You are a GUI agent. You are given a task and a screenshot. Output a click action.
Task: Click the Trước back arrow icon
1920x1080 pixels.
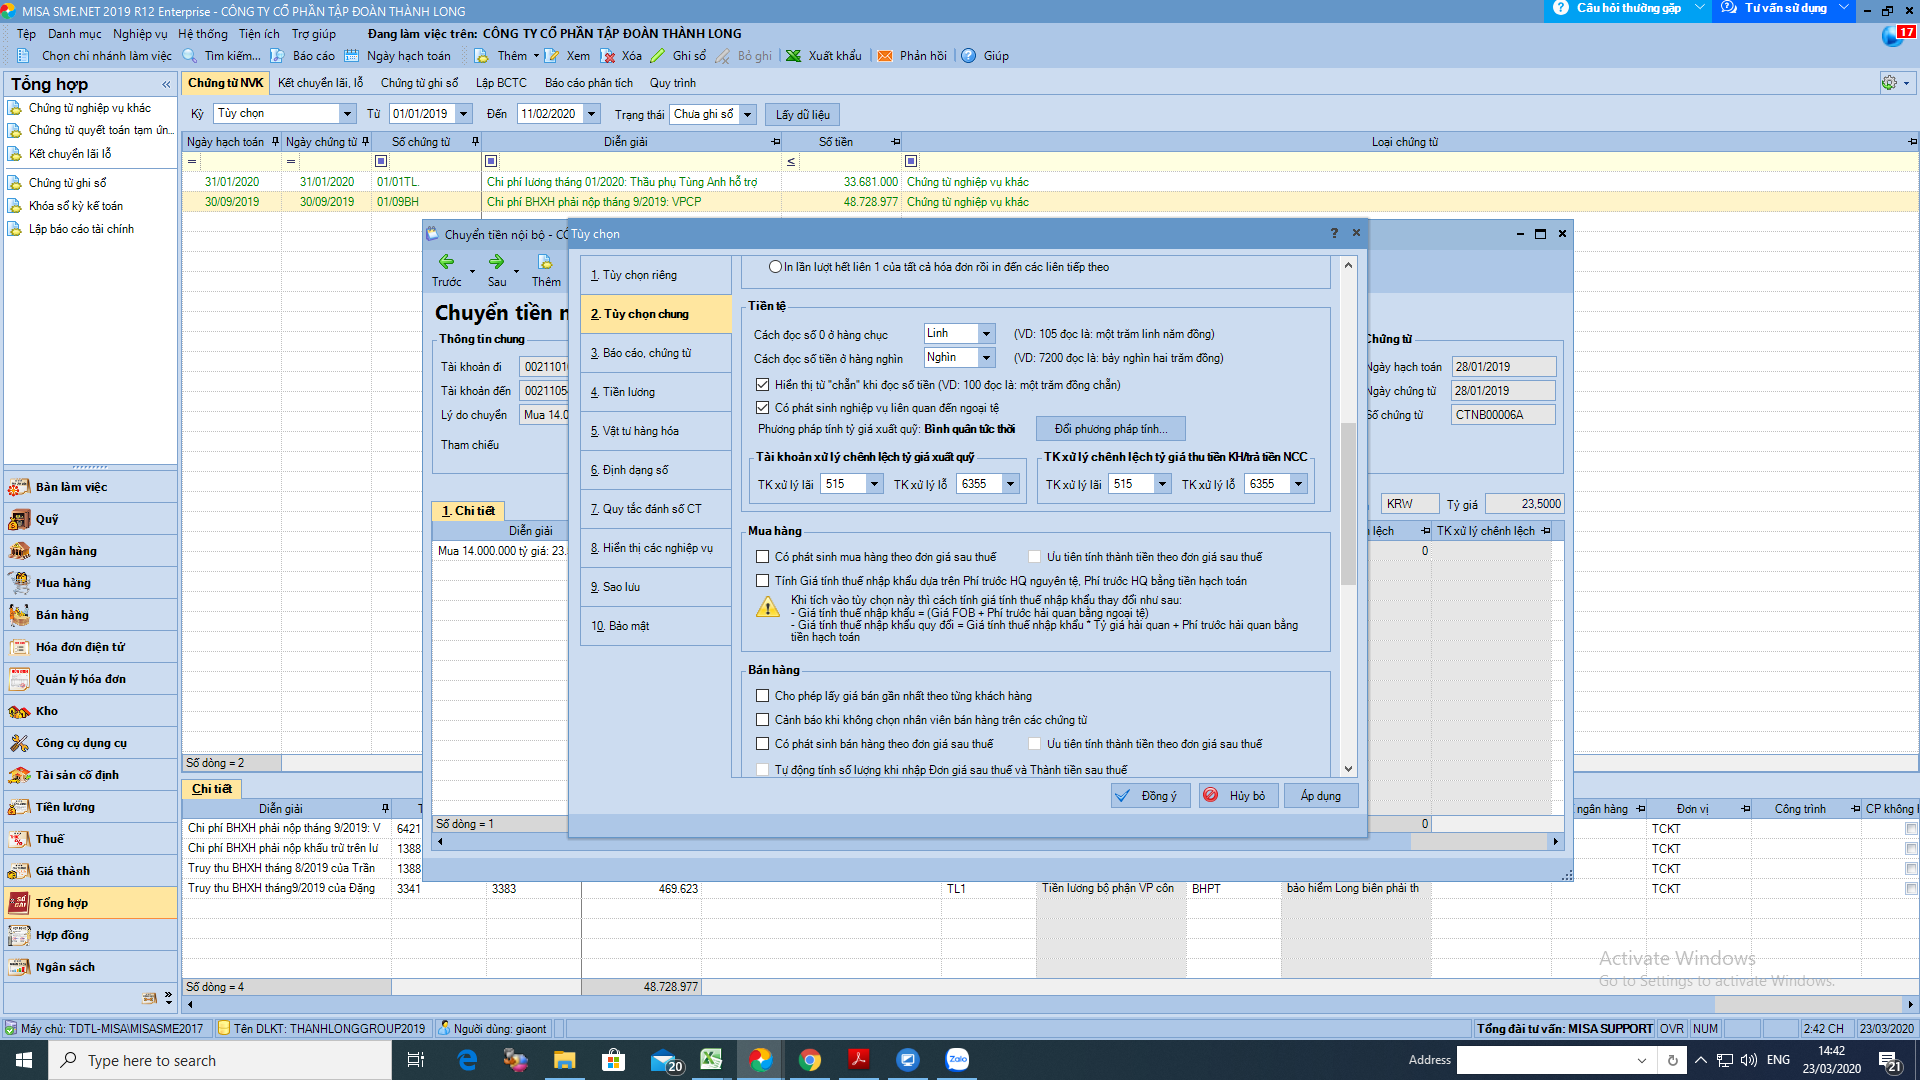click(x=446, y=261)
